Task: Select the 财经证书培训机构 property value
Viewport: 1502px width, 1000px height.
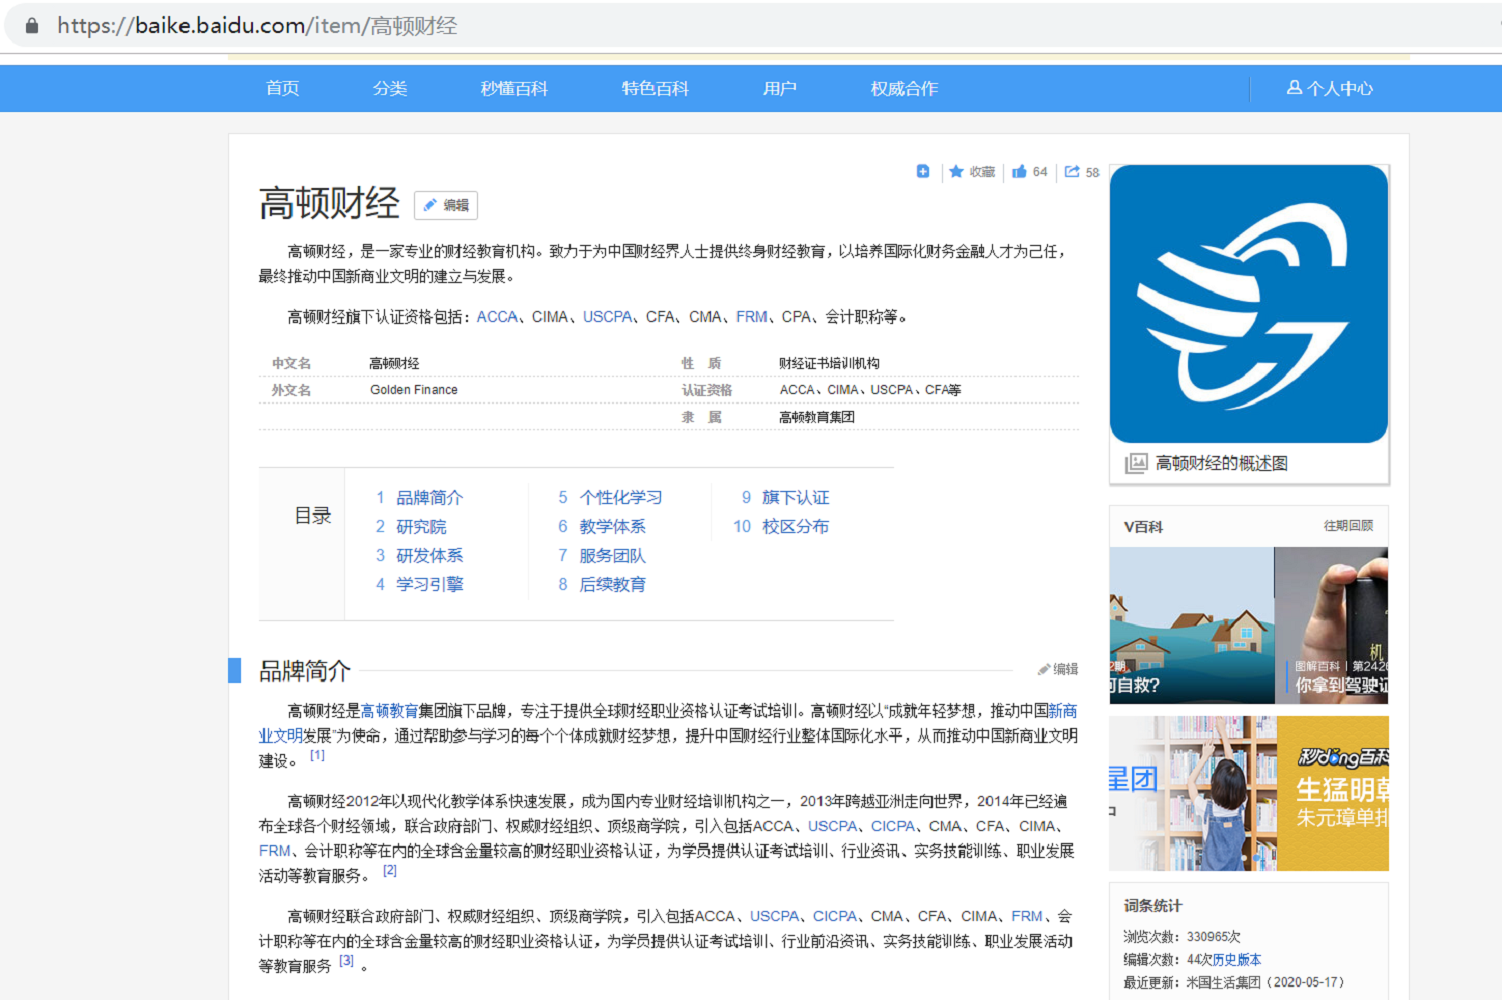Action: (829, 363)
